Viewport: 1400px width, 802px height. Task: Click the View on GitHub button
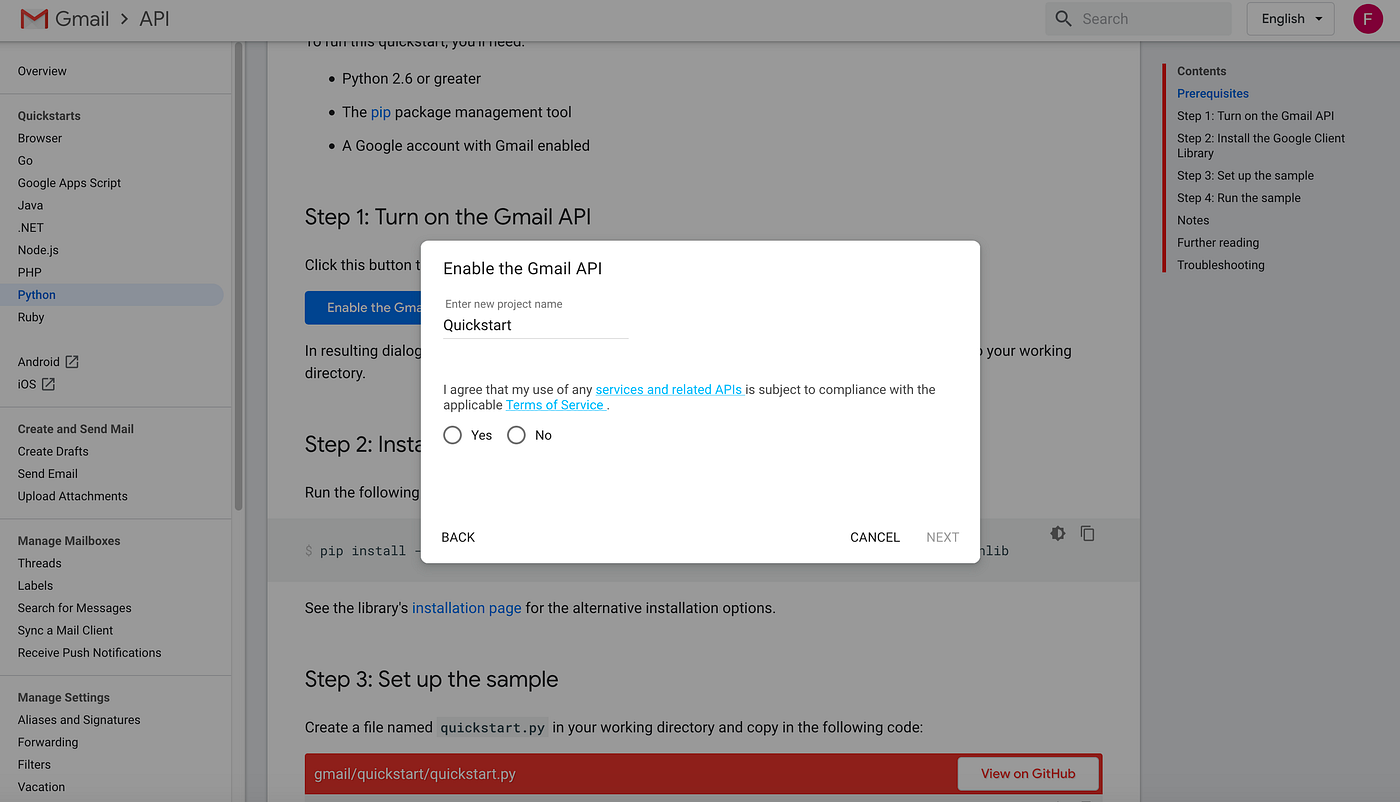tap(1028, 773)
